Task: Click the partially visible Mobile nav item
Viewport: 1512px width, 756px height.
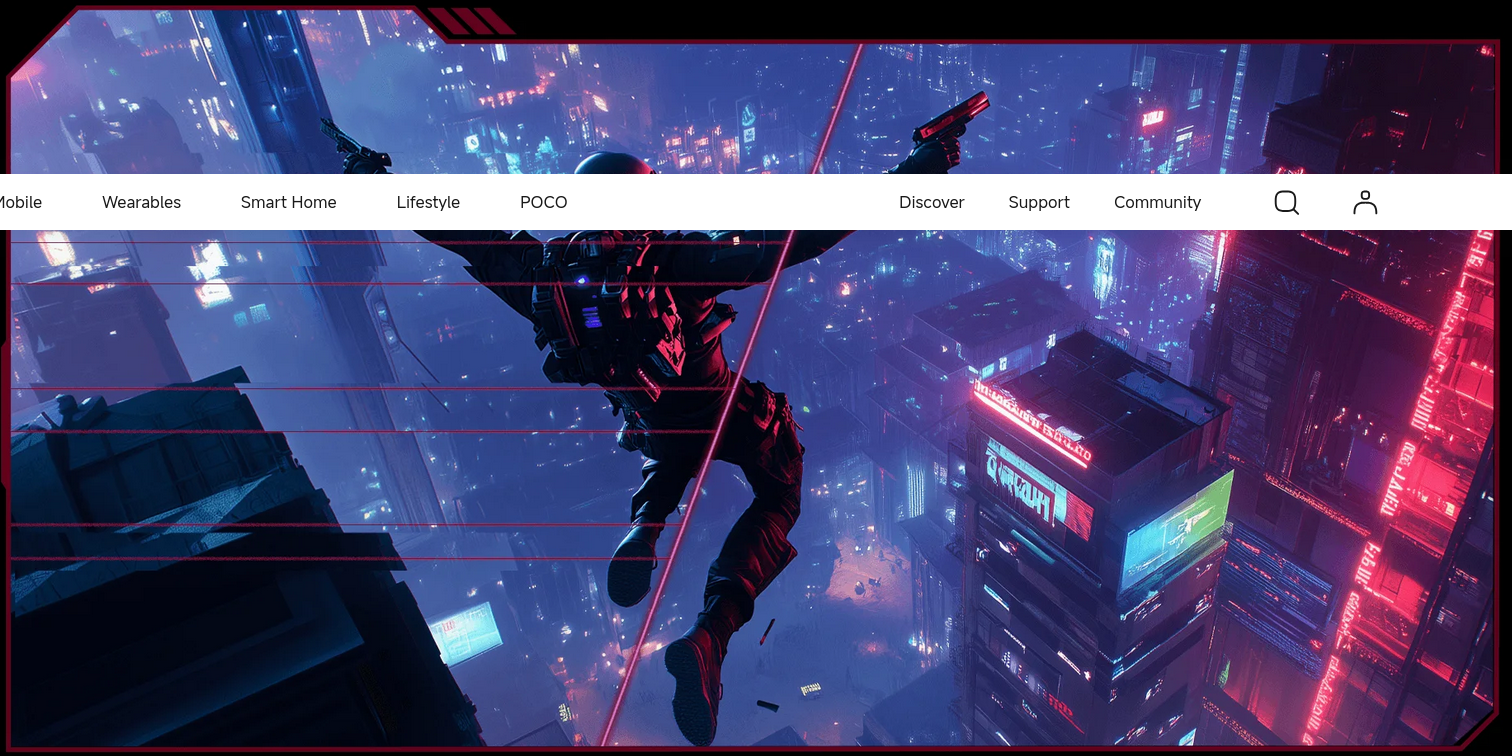Action: pos(20,203)
